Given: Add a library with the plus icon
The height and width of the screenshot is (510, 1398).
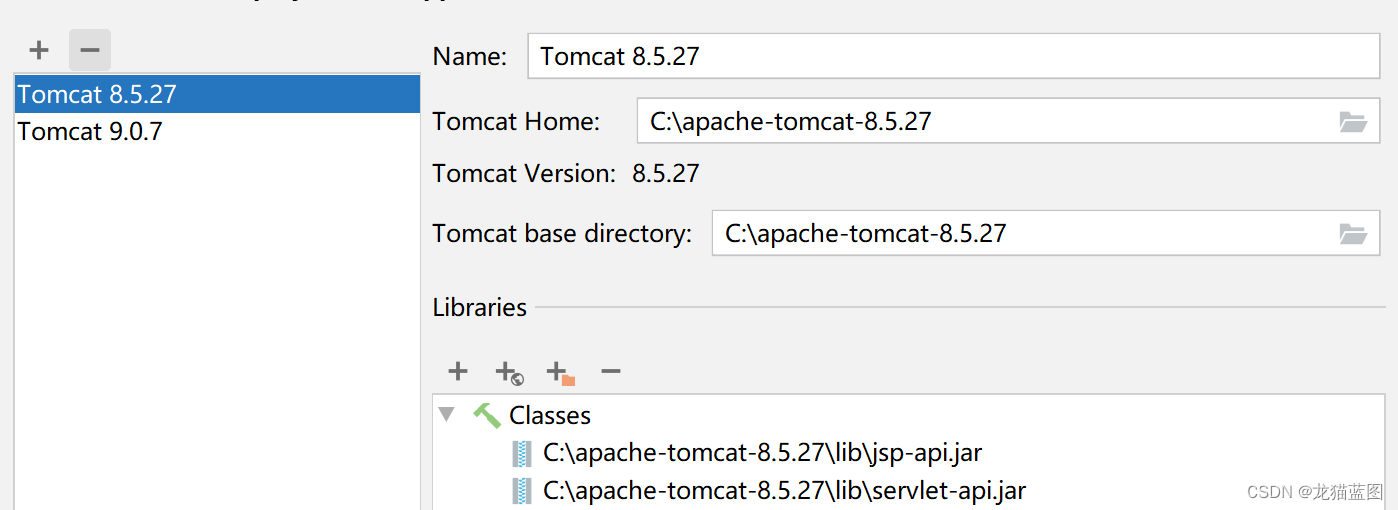Looking at the screenshot, I should 458,372.
